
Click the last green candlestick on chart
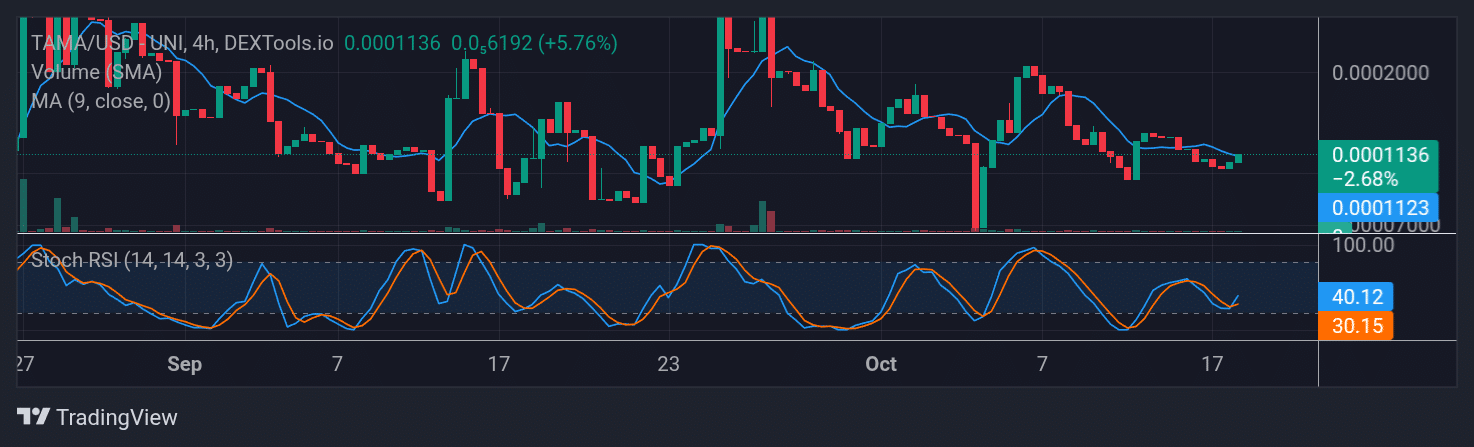[1238, 158]
